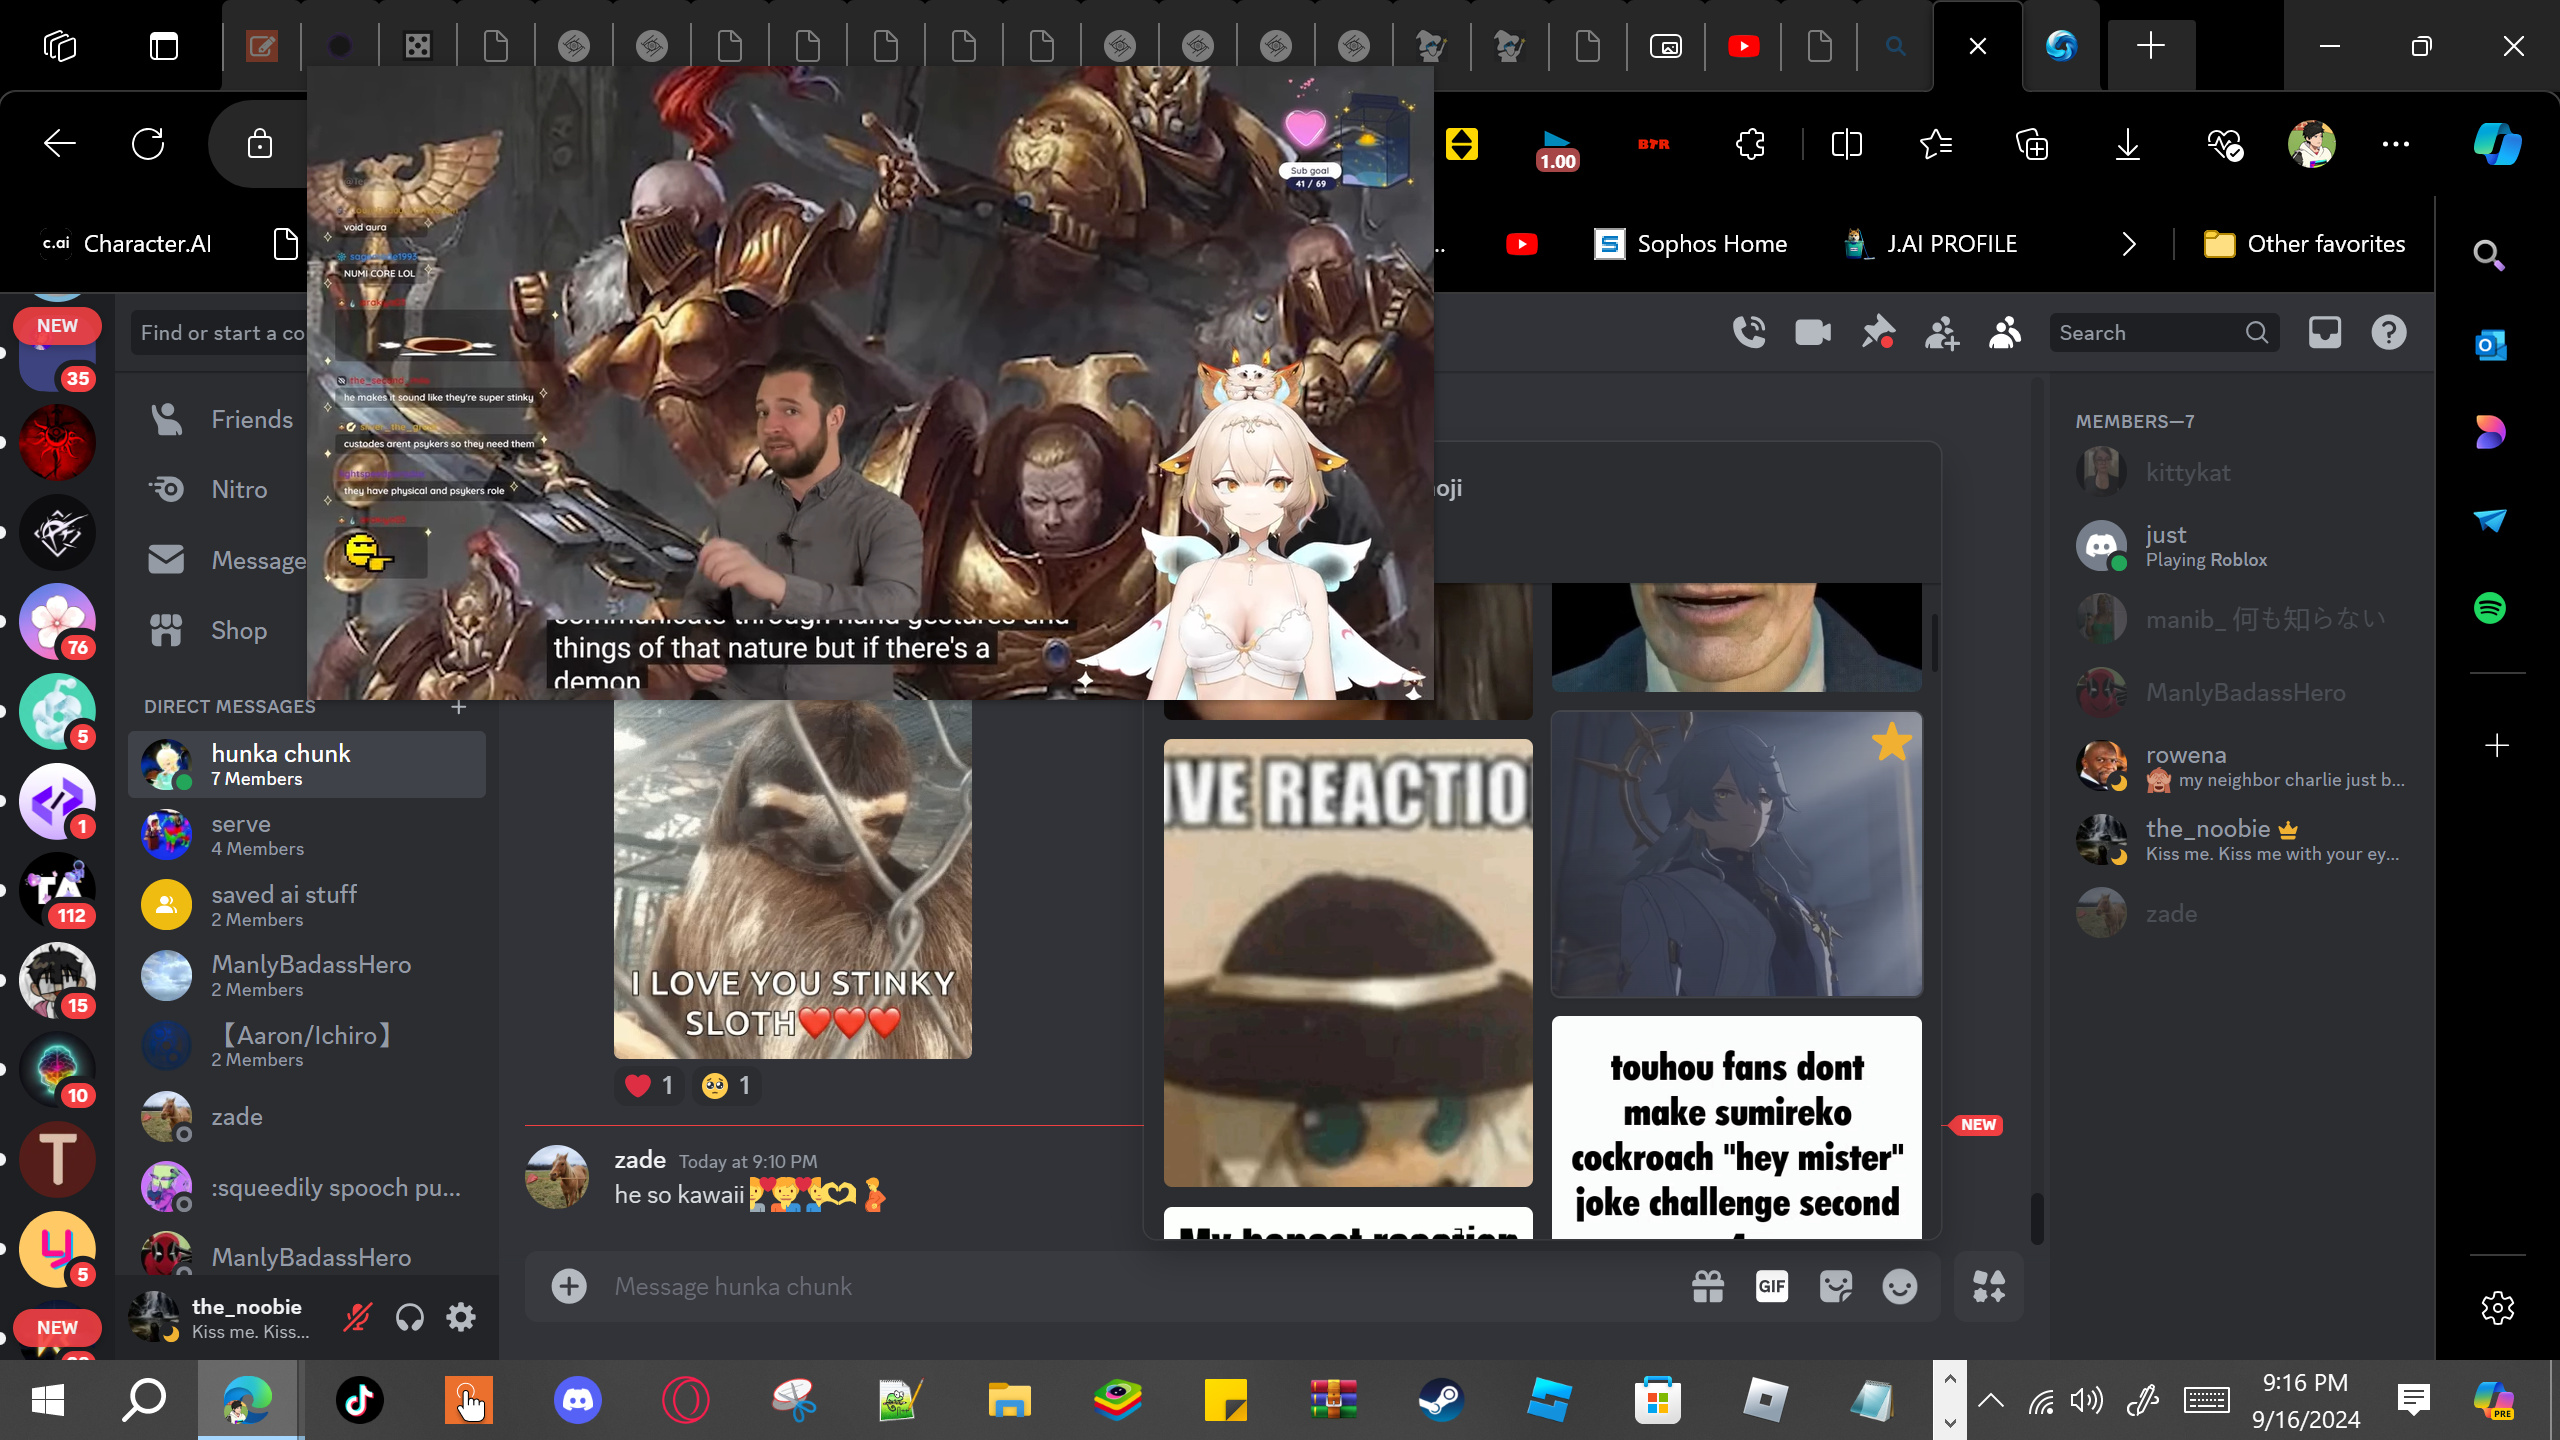Open the Discord apps launcher
This screenshot has height=1440, width=2560.
pyautogui.click(x=1989, y=1287)
